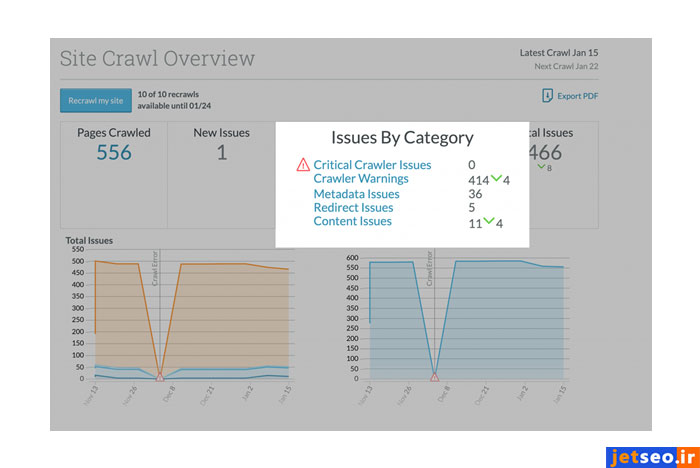Viewport: 700px width, 468px height.
Task: Click the green arrow under total issues 466
Action: point(541,168)
